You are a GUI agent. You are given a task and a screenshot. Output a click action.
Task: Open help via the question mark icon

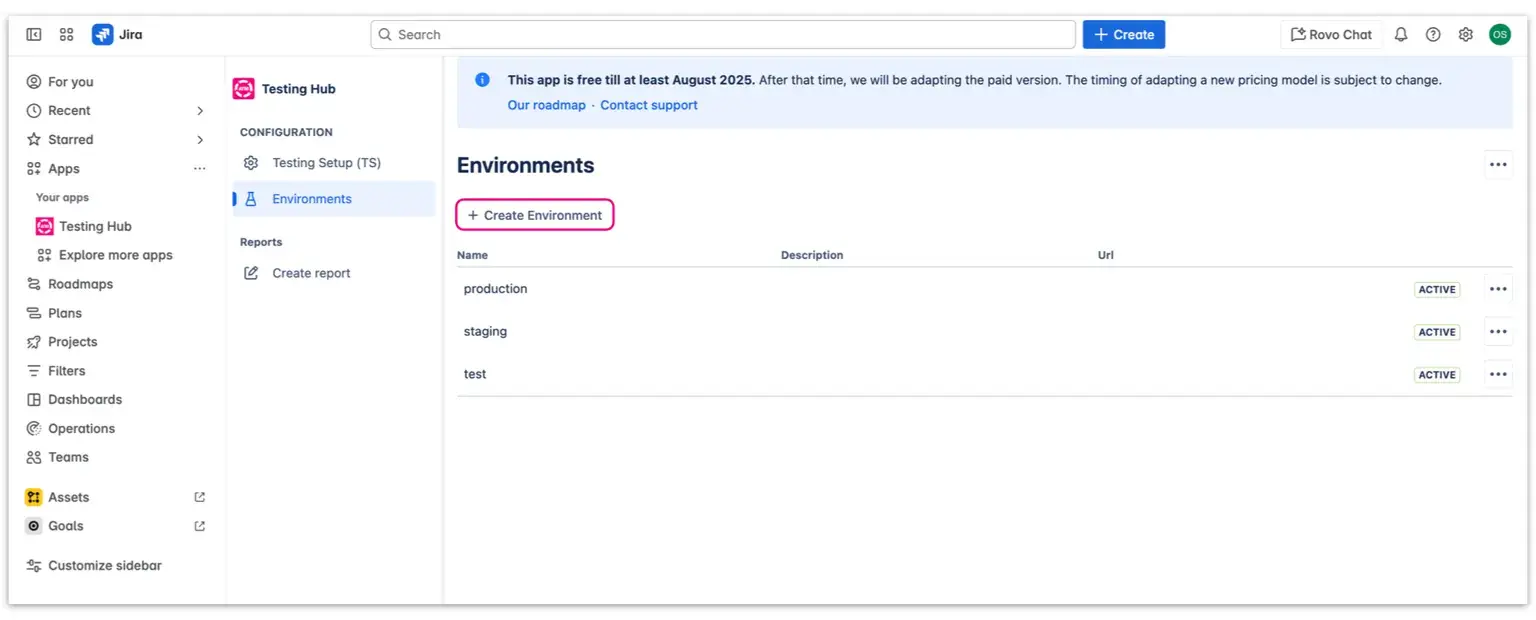pyautogui.click(x=1433, y=34)
